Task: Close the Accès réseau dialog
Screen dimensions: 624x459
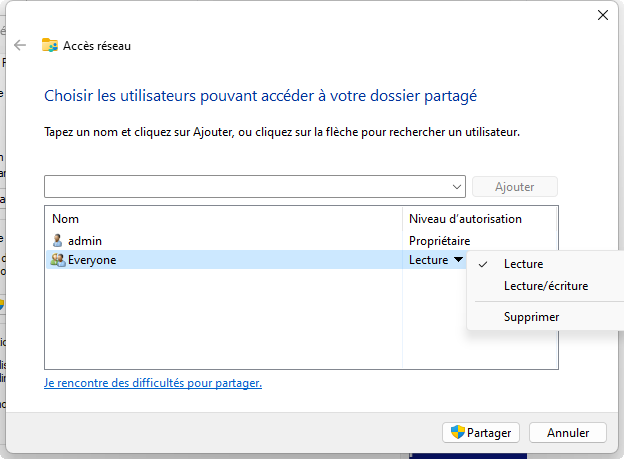Action: coord(602,15)
